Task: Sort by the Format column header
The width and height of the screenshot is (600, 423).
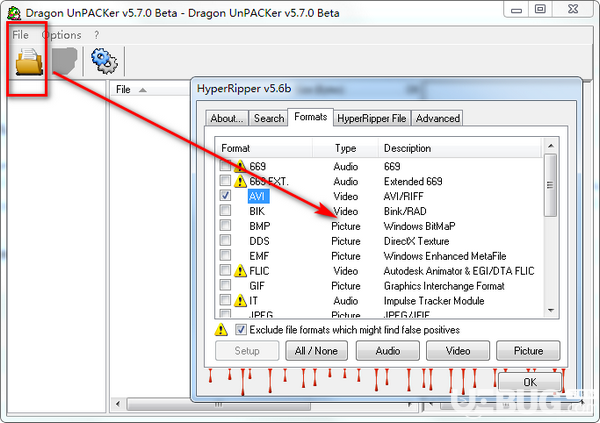Action: click(x=264, y=148)
